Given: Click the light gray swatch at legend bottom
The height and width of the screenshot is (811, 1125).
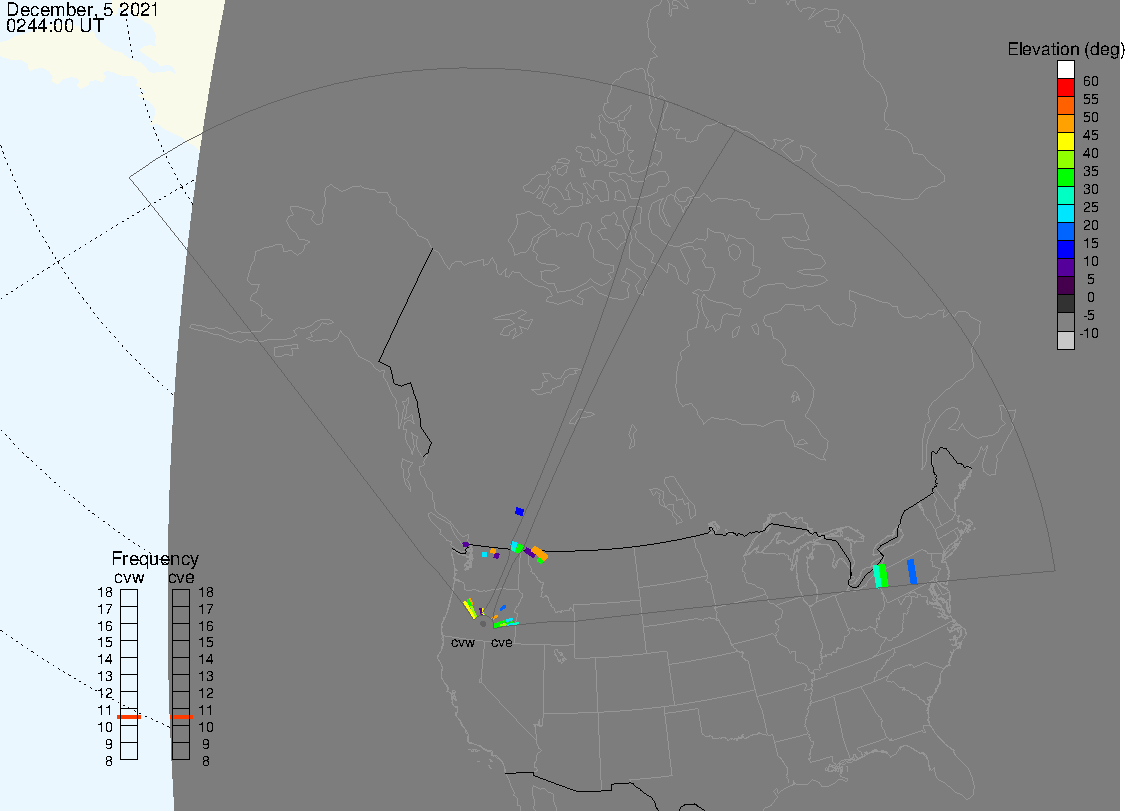Looking at the screenshot, I should [1065, 339].
